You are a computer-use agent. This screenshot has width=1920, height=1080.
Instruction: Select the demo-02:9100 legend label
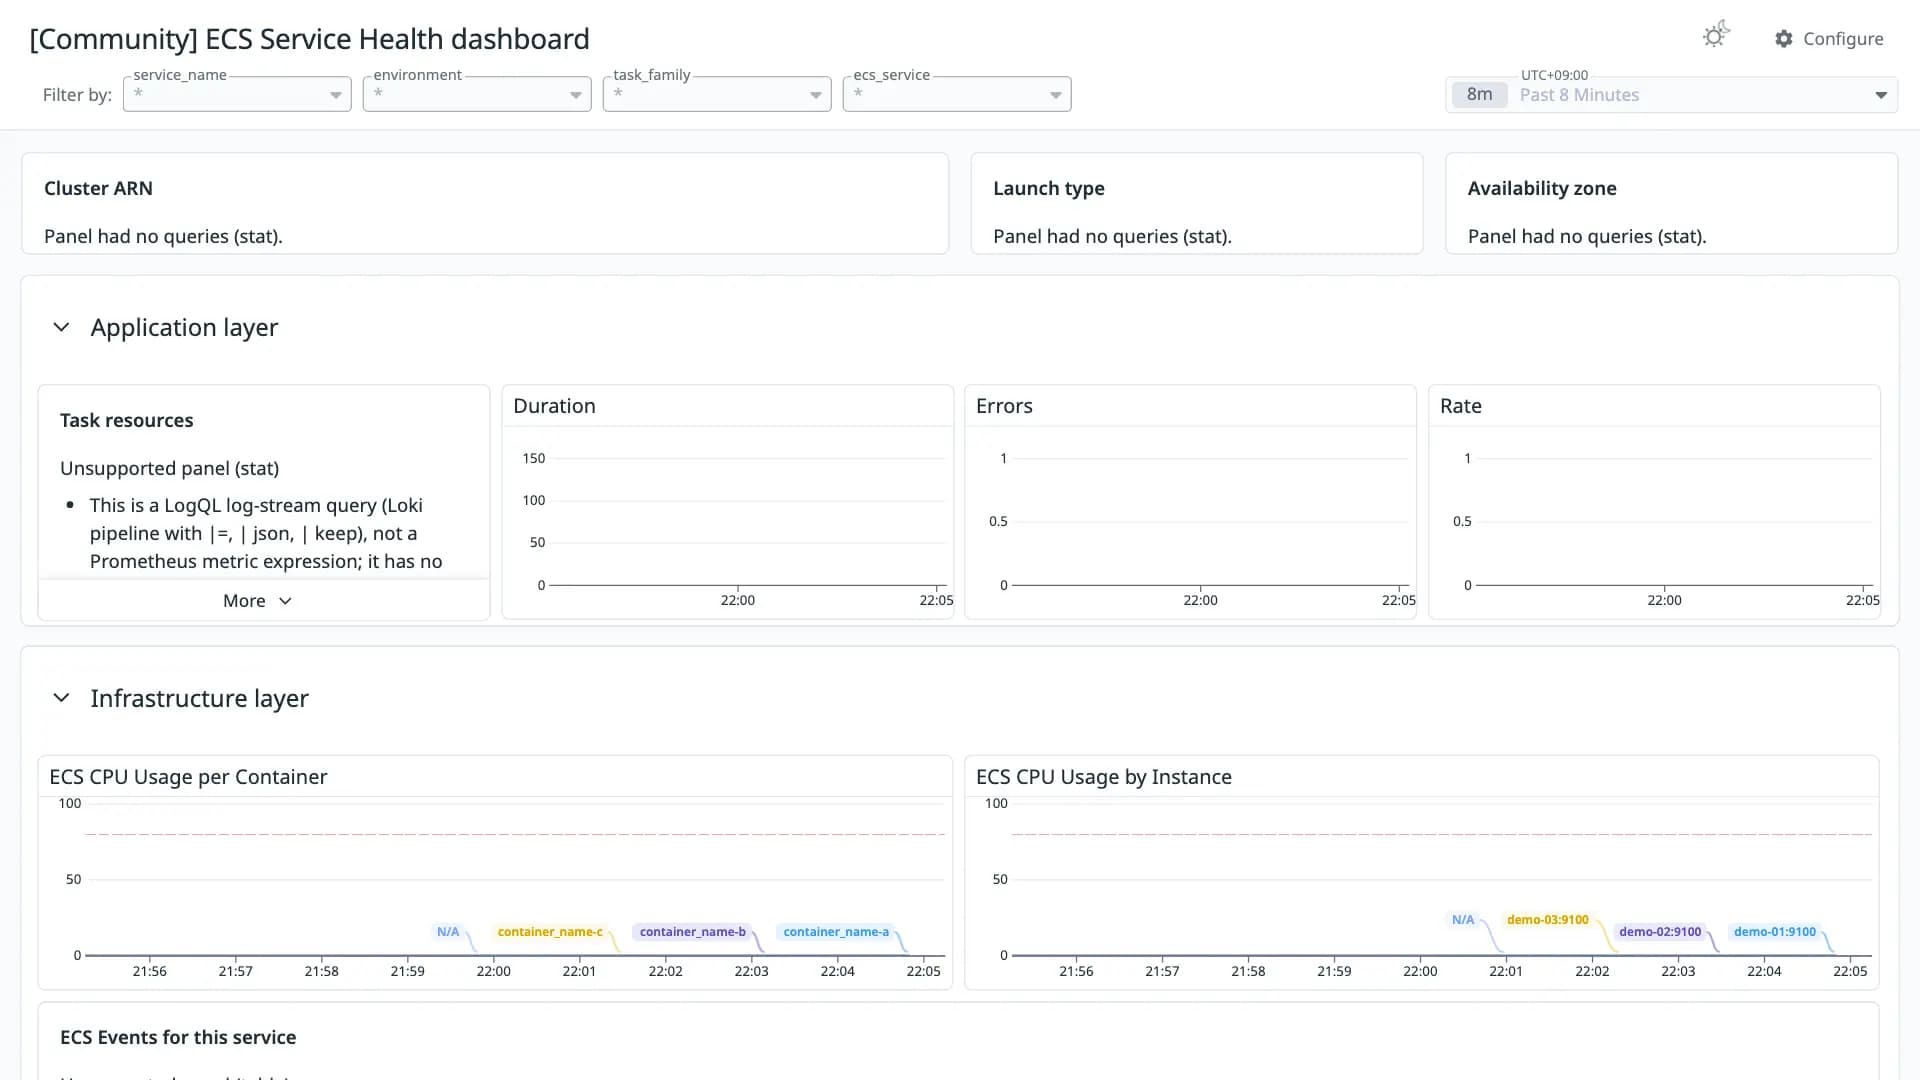coord(1660,932)
